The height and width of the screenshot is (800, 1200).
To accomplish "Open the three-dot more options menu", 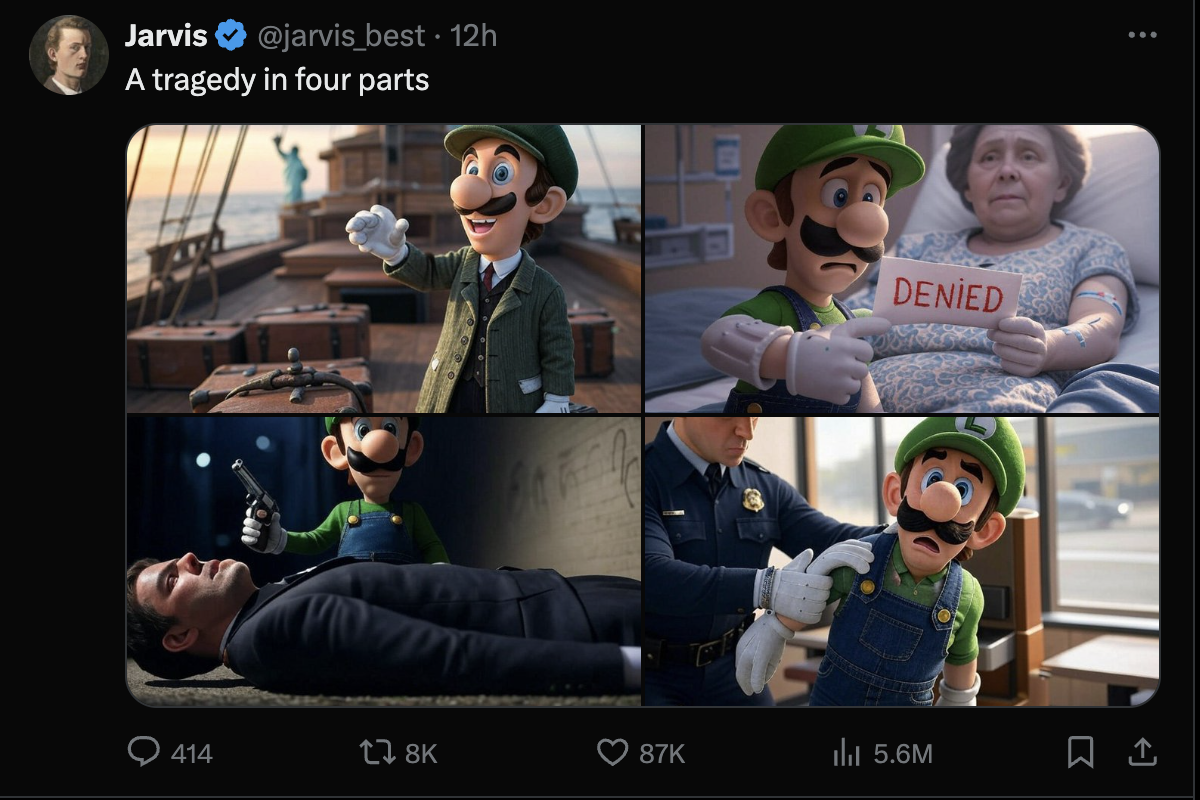I will coord(1141,36).
